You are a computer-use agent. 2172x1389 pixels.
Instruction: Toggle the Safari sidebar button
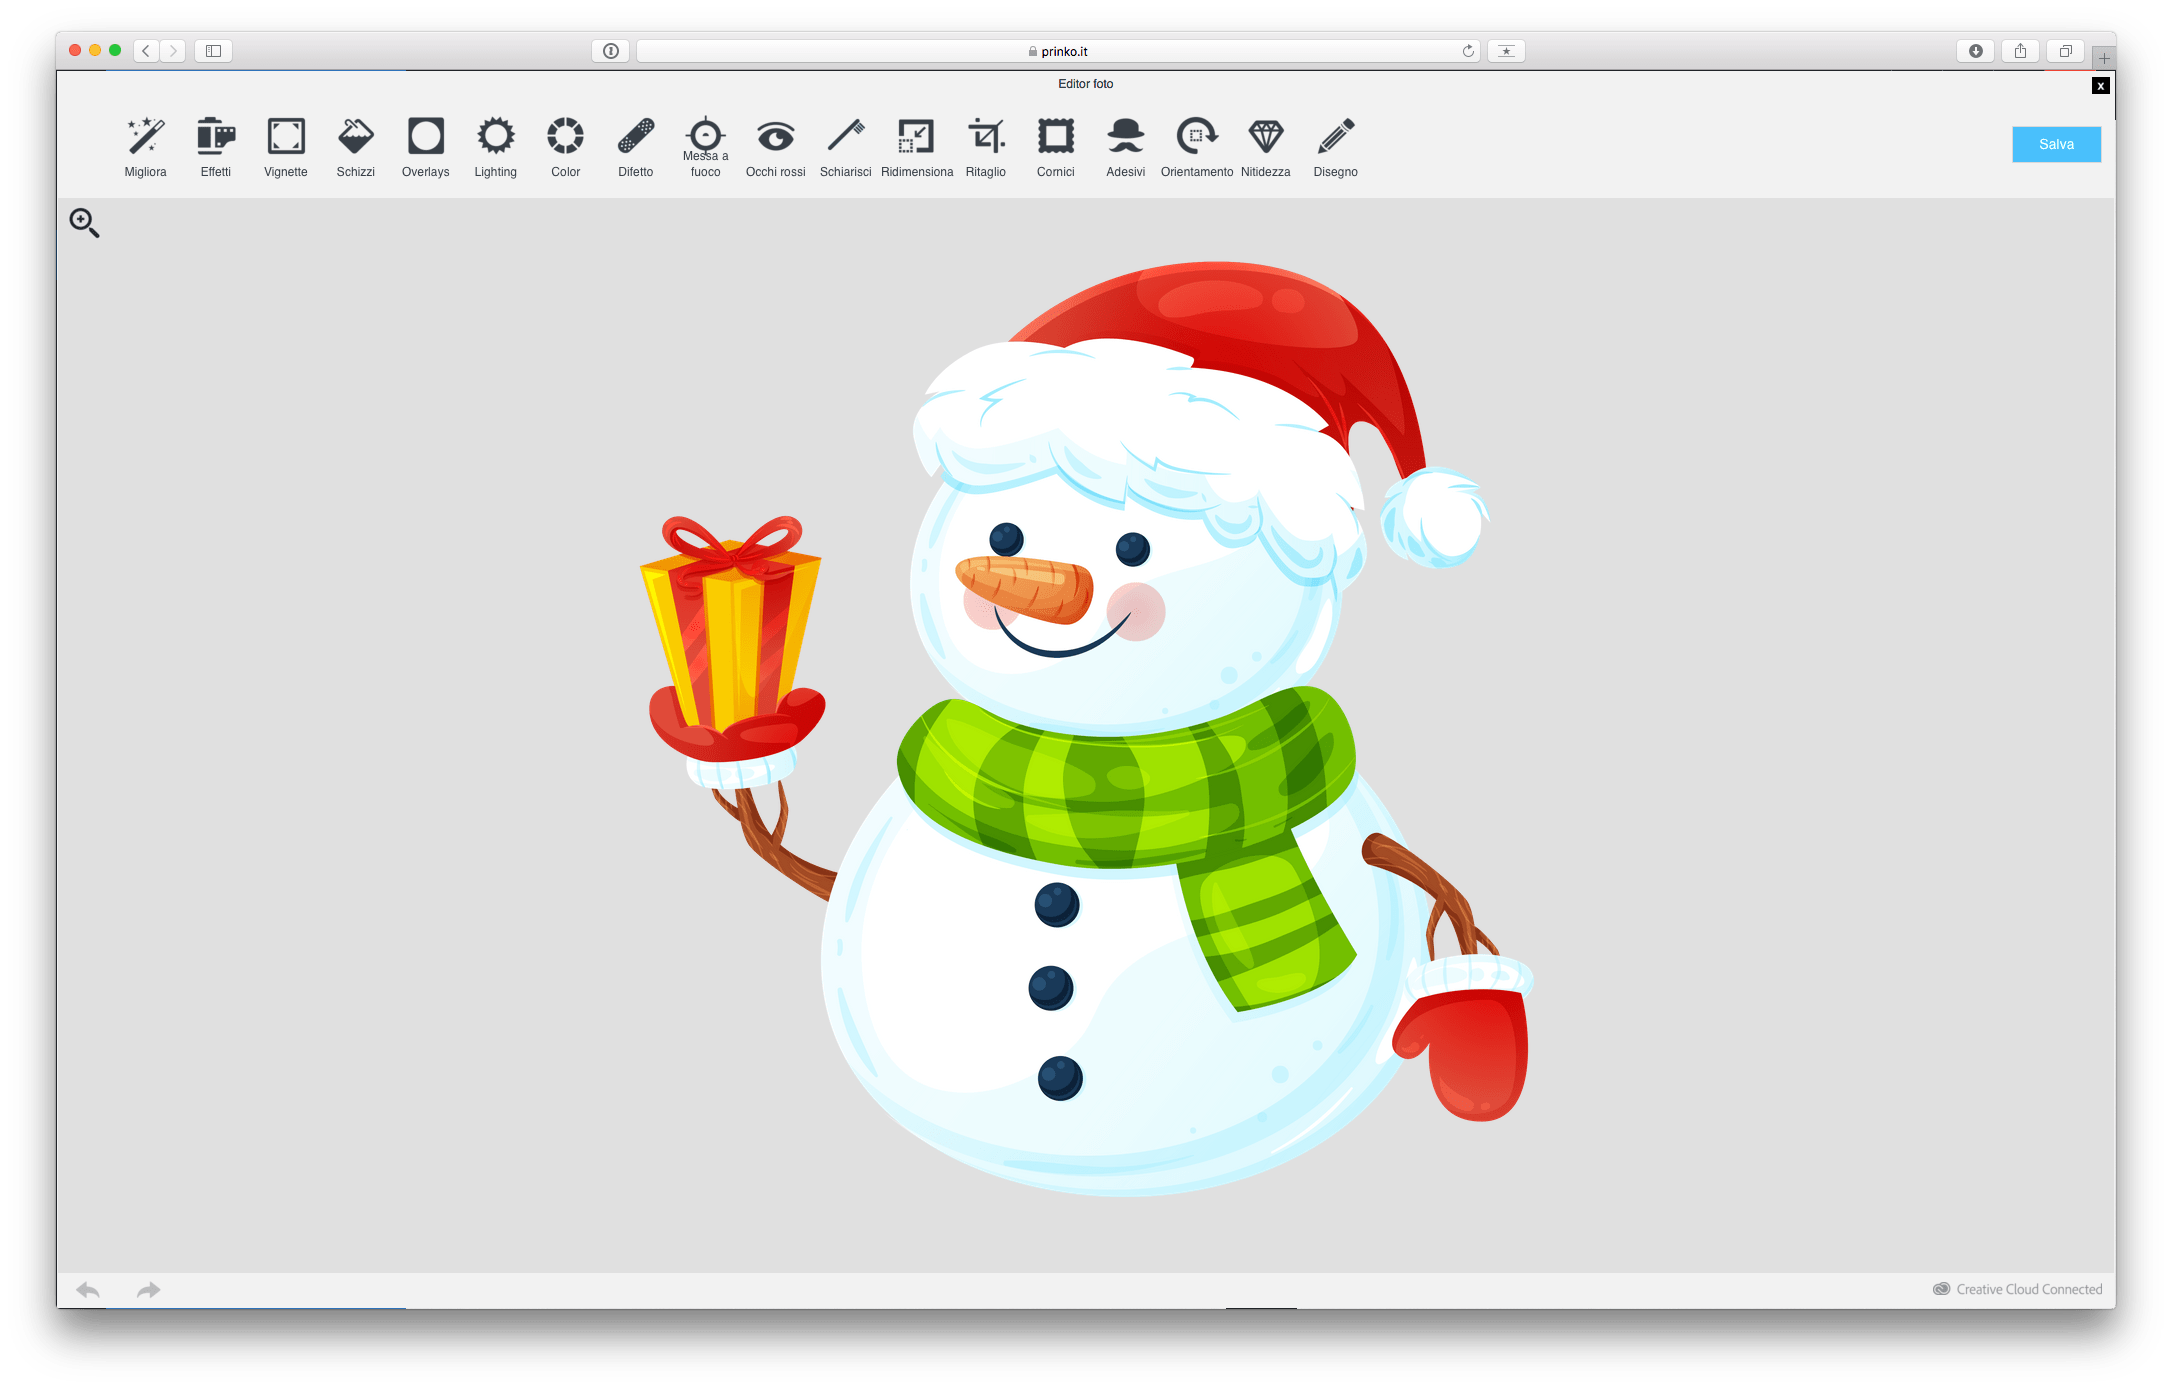(213, 51)
